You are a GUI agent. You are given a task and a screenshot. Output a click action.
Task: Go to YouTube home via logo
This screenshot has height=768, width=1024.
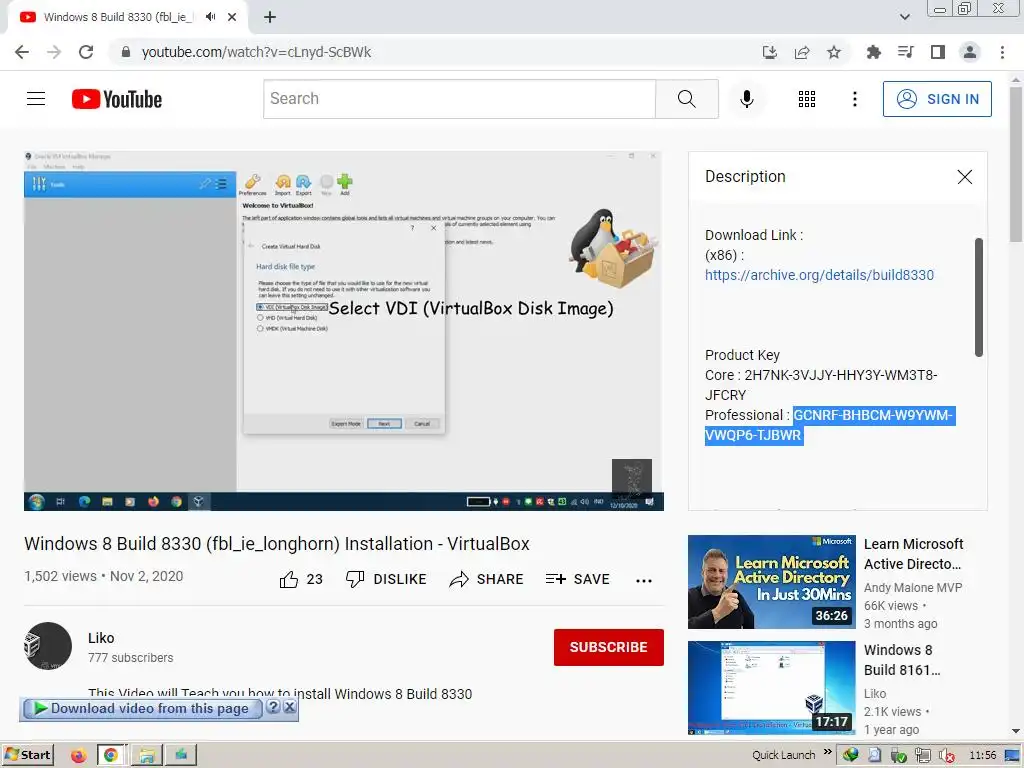coord(117,99)
